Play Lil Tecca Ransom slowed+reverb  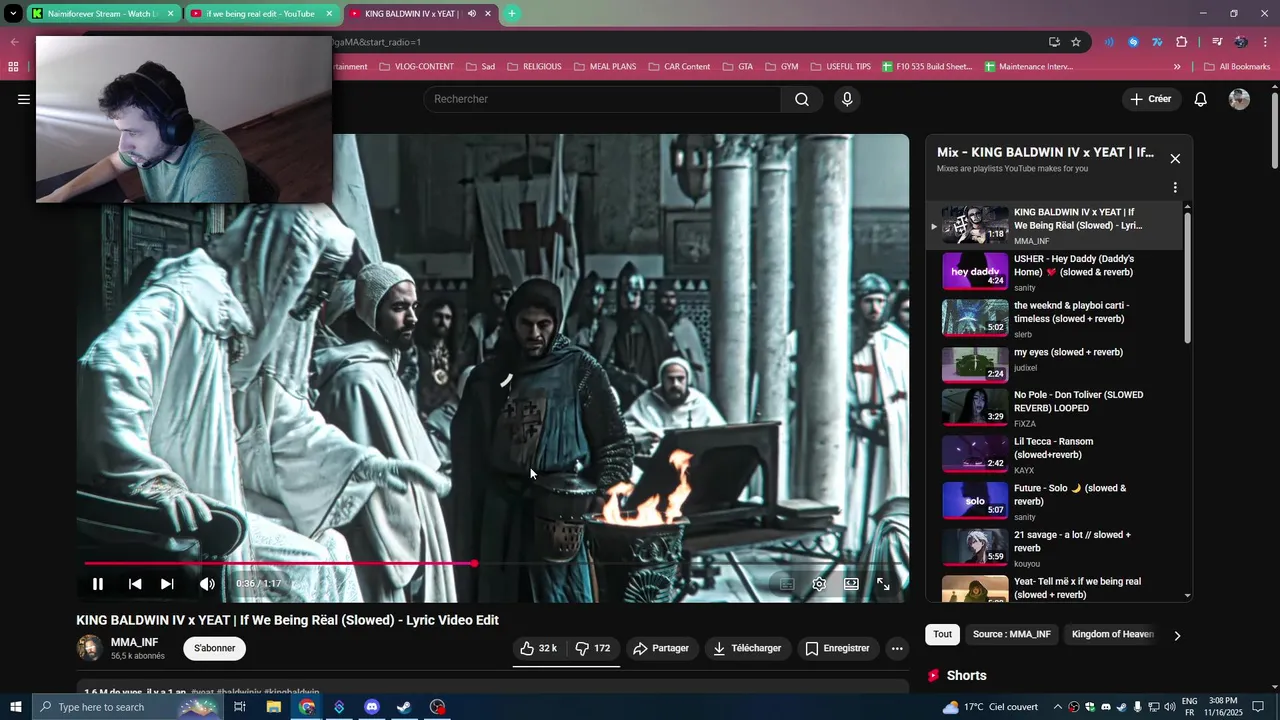(1055, 455)
